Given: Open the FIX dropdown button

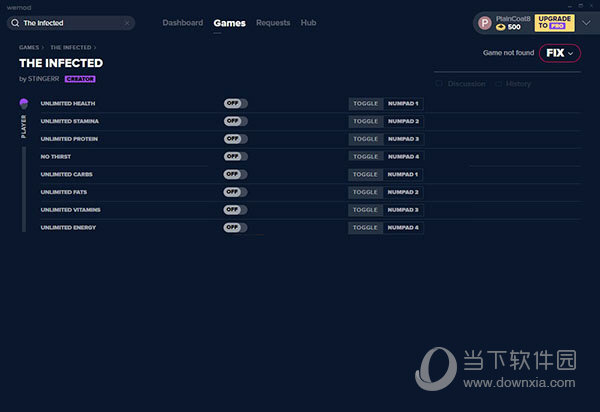Looking at the screenshot, I should point(559,53).
